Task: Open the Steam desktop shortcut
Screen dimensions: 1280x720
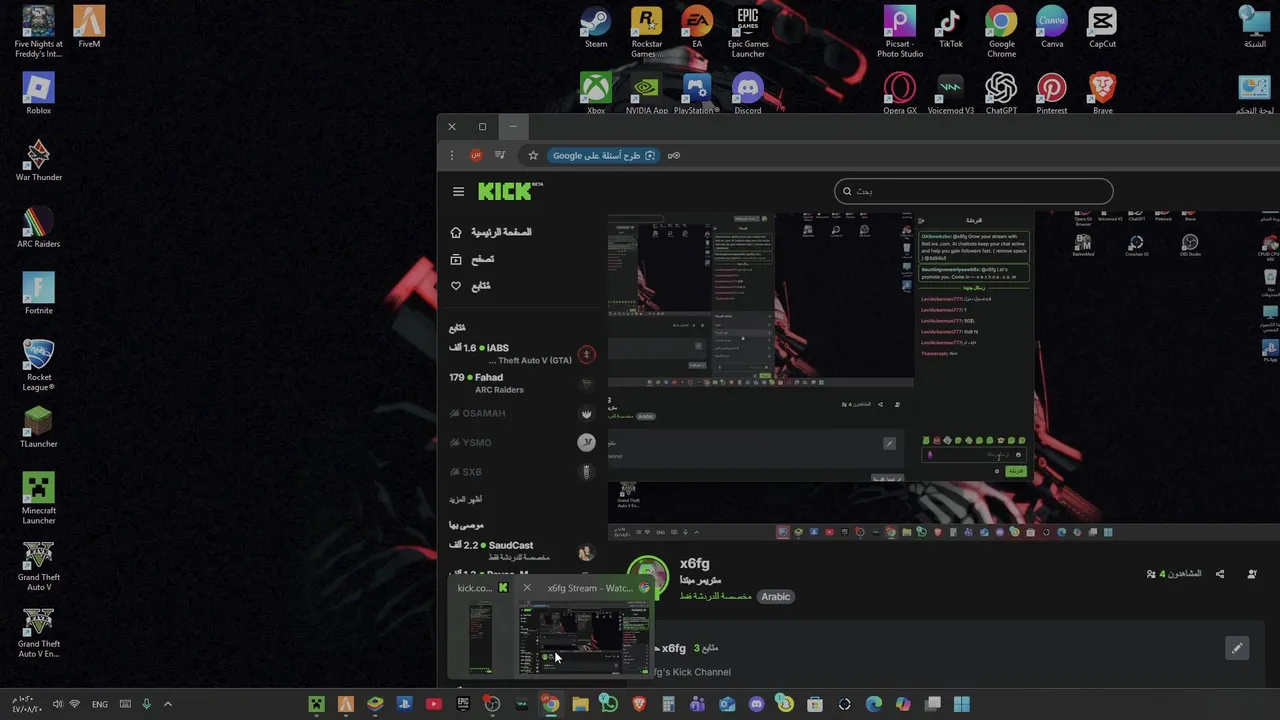Action: point(596,28)
